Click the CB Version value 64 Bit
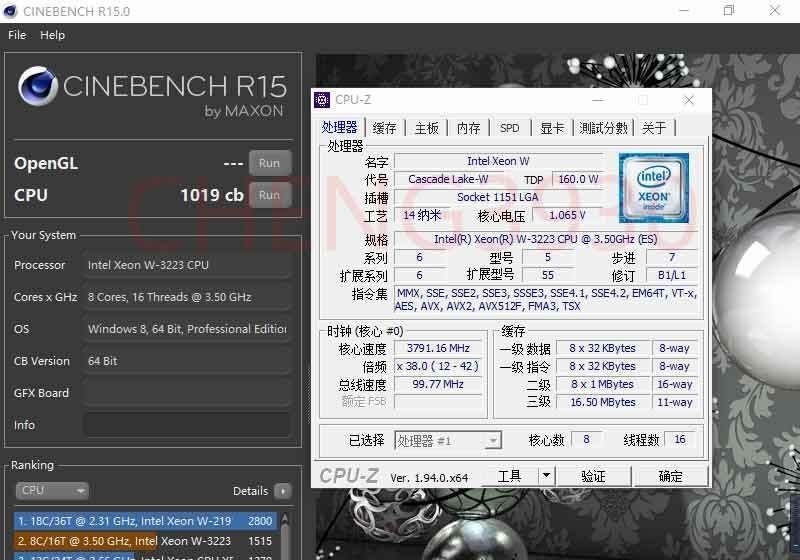 (187, 361)
